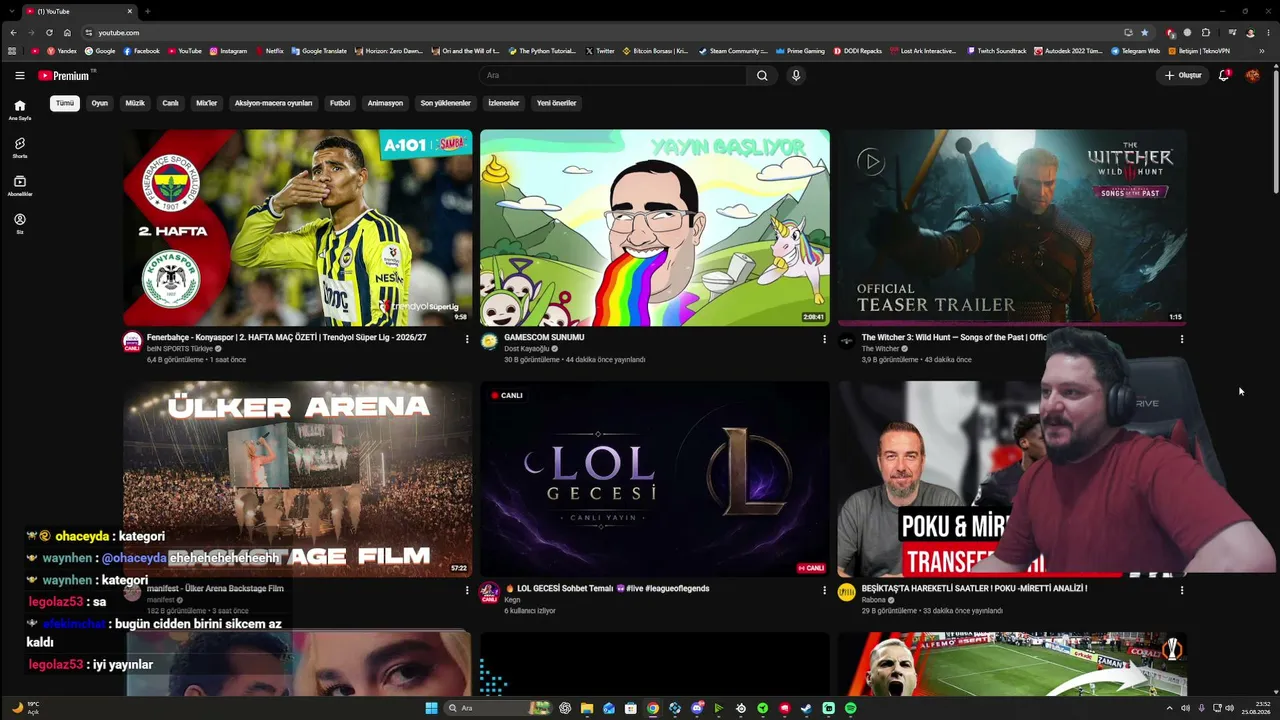The height and width of the screenshot is (720, 1280).
Task: Open the Telegram Web bookmark
Action: point(1135,51)
